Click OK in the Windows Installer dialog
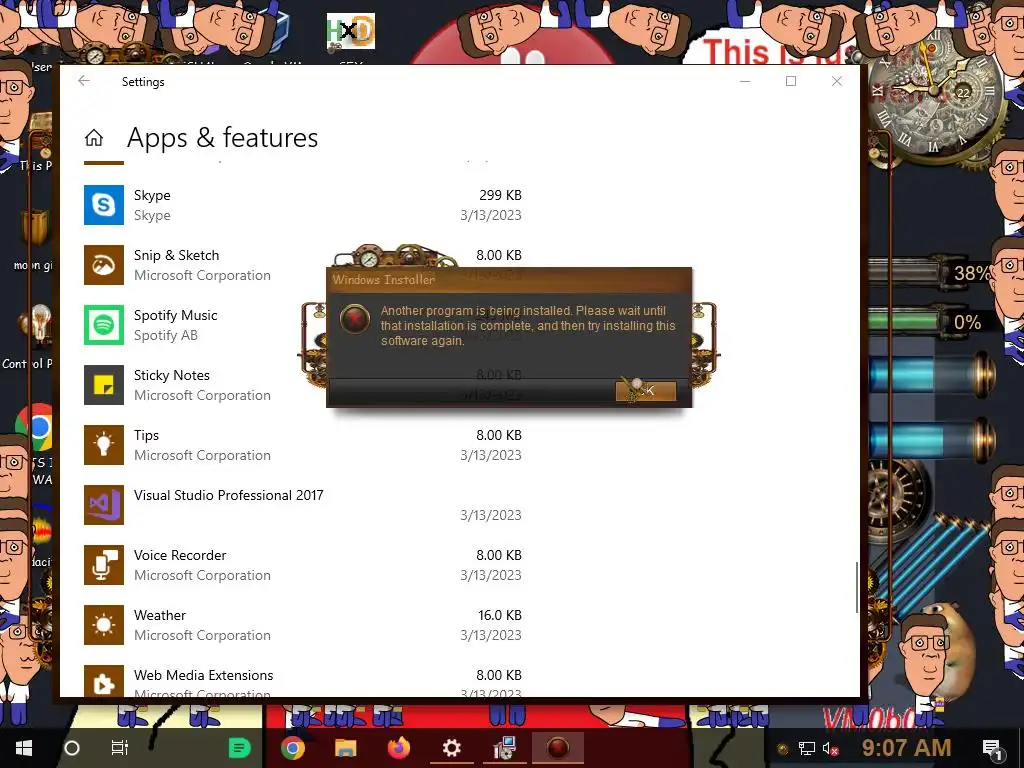This screenshot has height=768, width=1024. tap(646, 391)
